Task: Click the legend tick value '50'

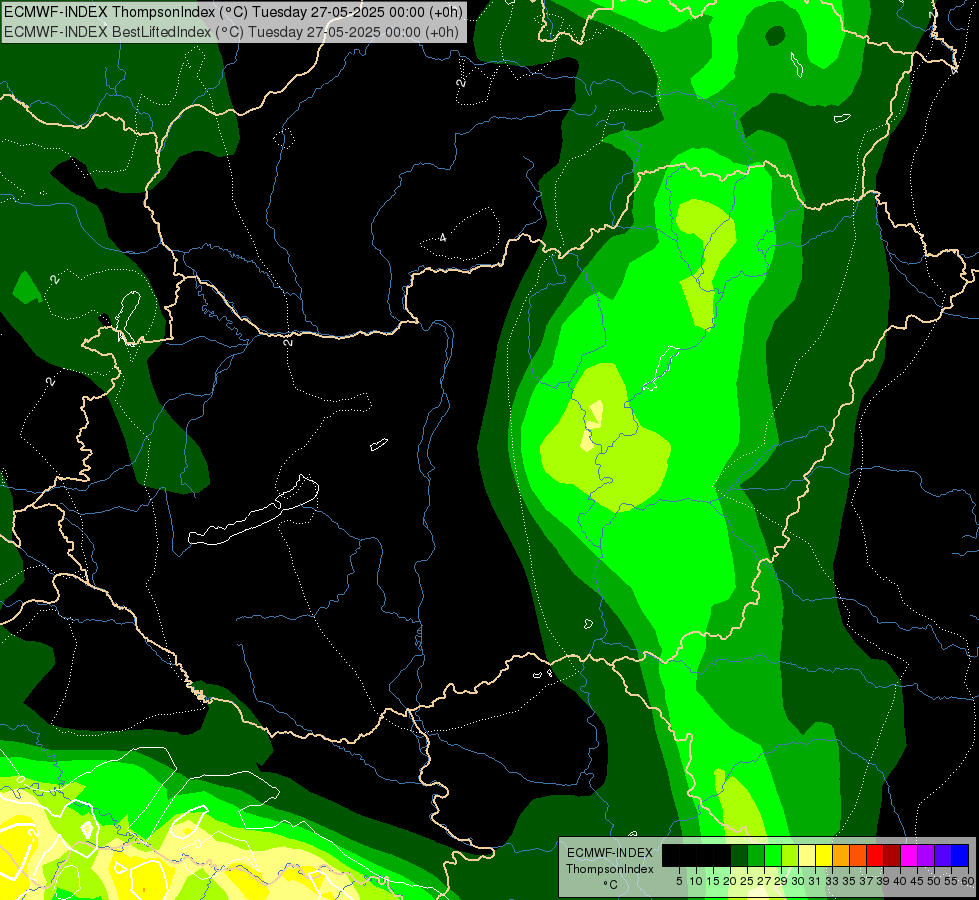Action: 935,881
